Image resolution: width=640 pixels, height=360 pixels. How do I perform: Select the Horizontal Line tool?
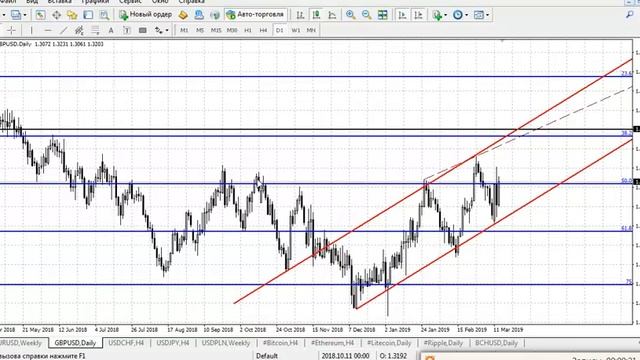click(x=48, y=30)
